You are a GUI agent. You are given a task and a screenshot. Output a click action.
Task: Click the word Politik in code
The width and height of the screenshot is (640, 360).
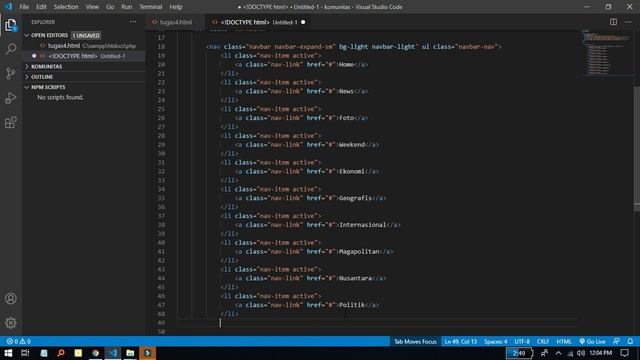tap(352, 305)
